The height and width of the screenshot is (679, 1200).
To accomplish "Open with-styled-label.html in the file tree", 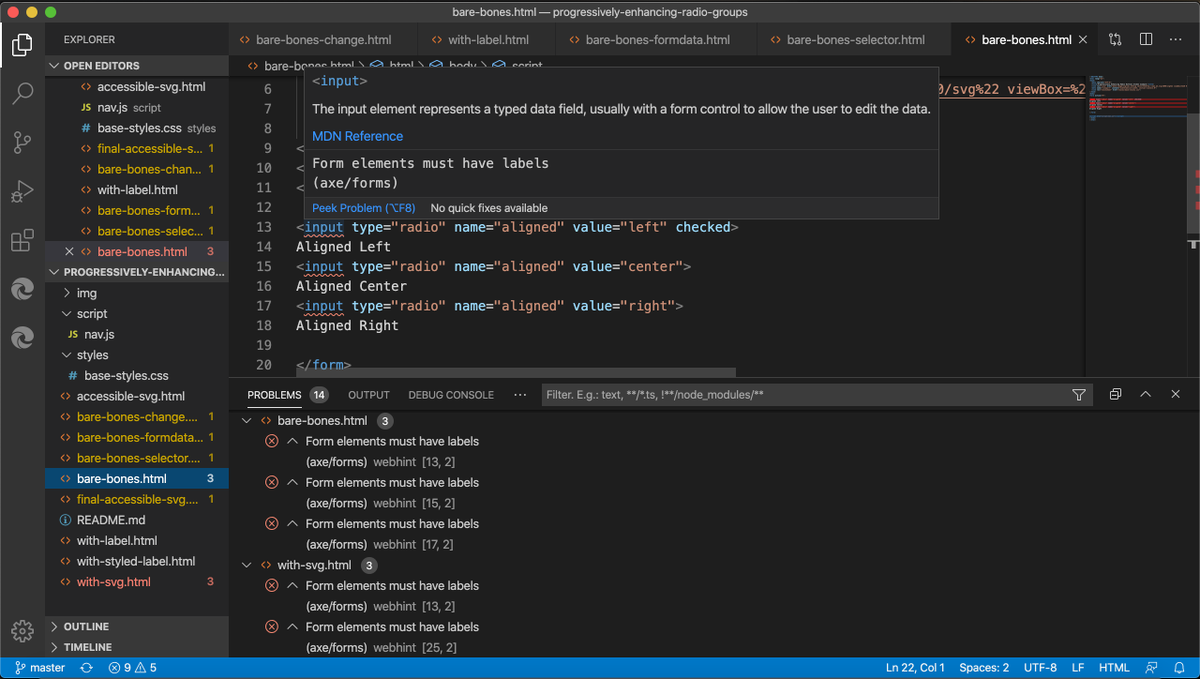I will coord(137,561).
